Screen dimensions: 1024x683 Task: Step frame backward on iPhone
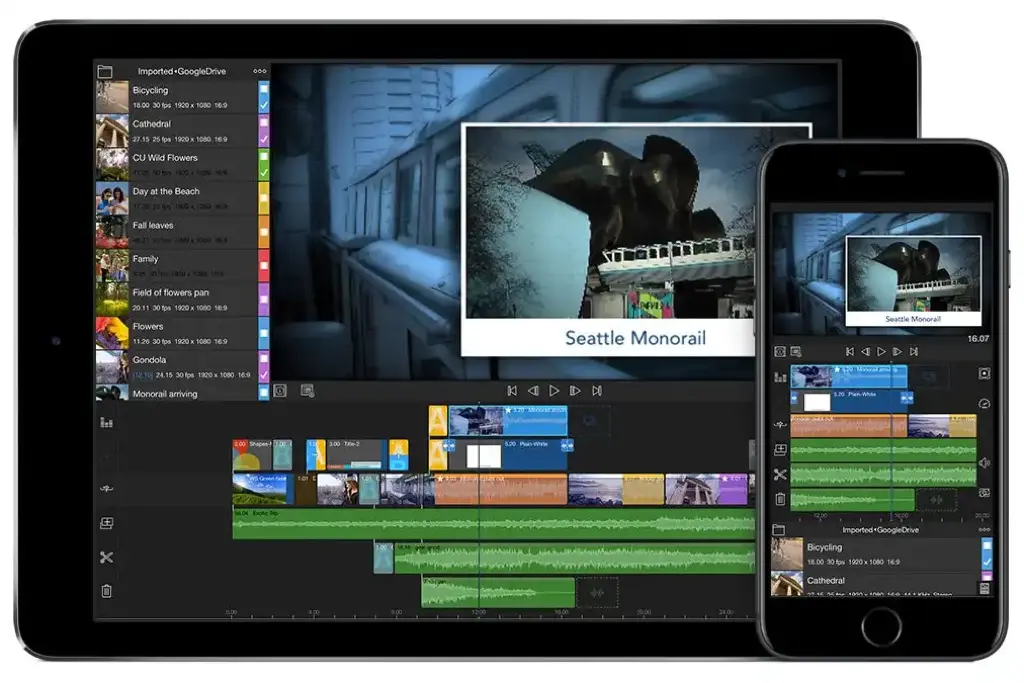pos(865,351)
